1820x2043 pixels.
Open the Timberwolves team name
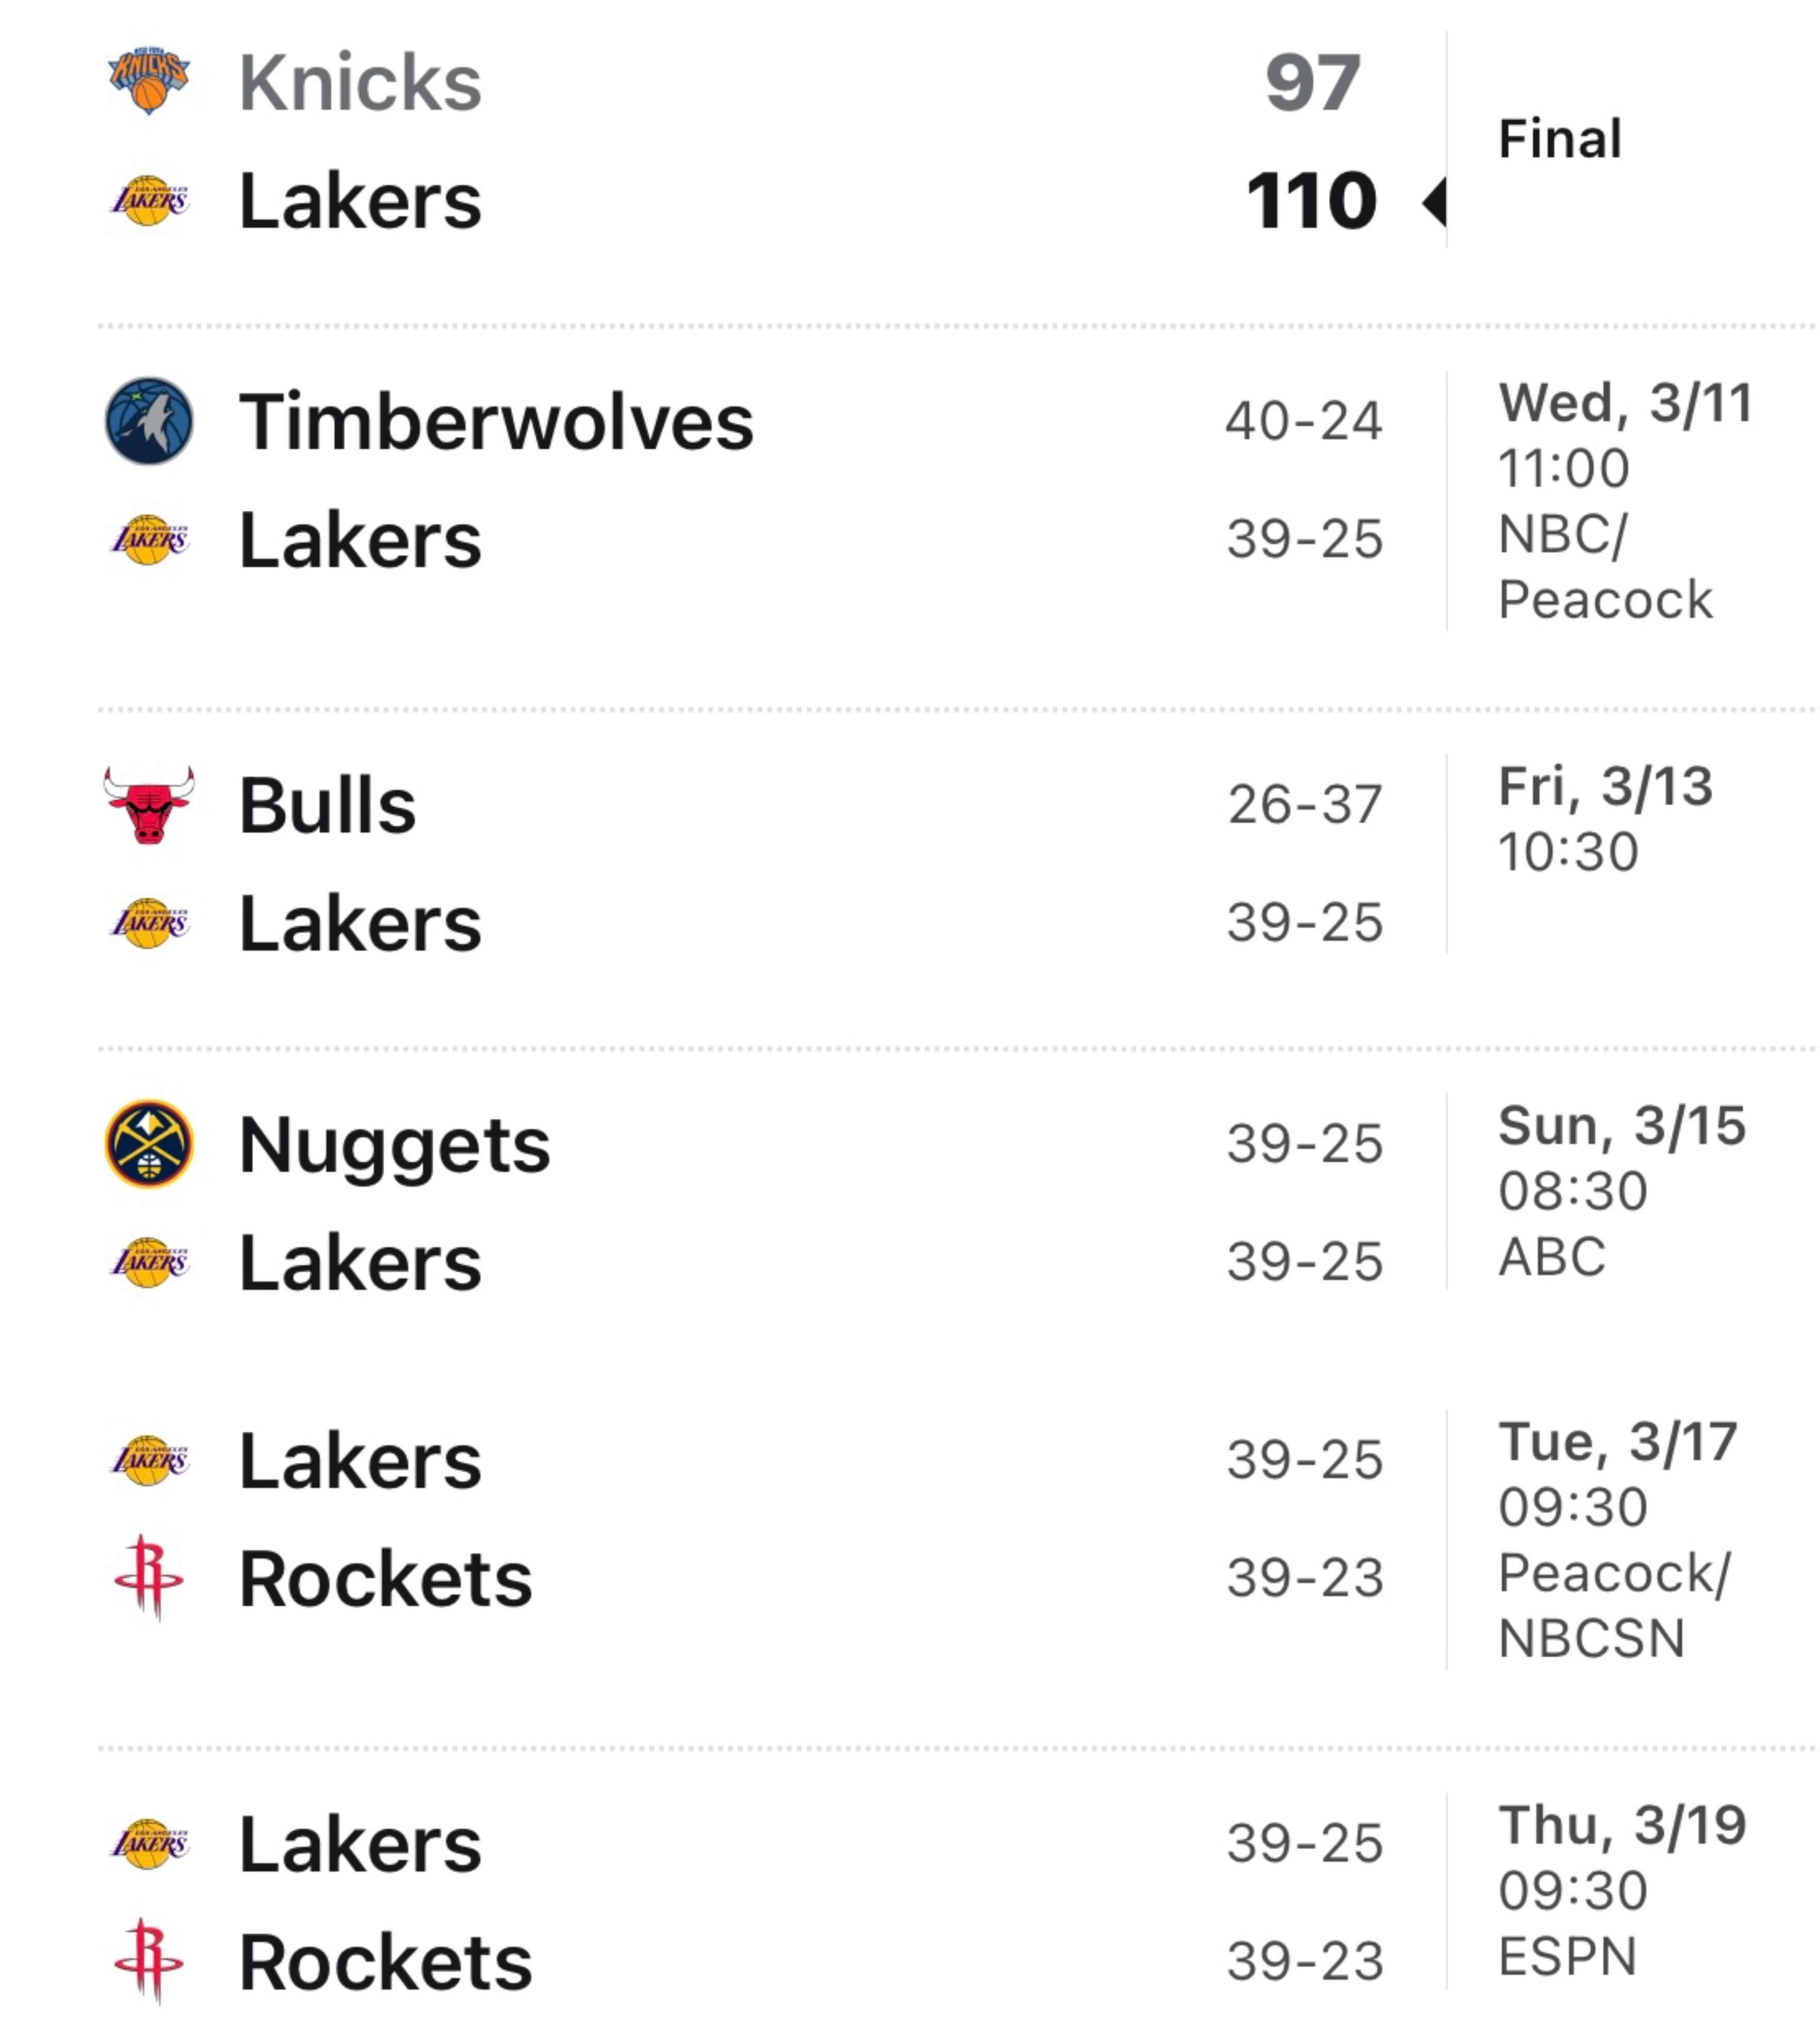pos(496,422)
